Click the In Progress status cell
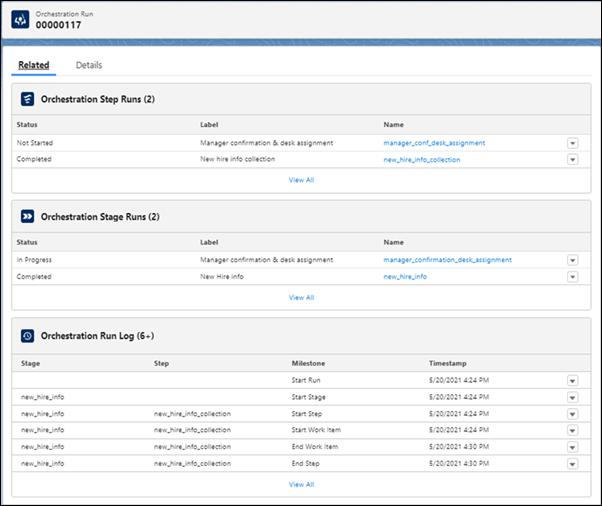 tap(34, 260)
